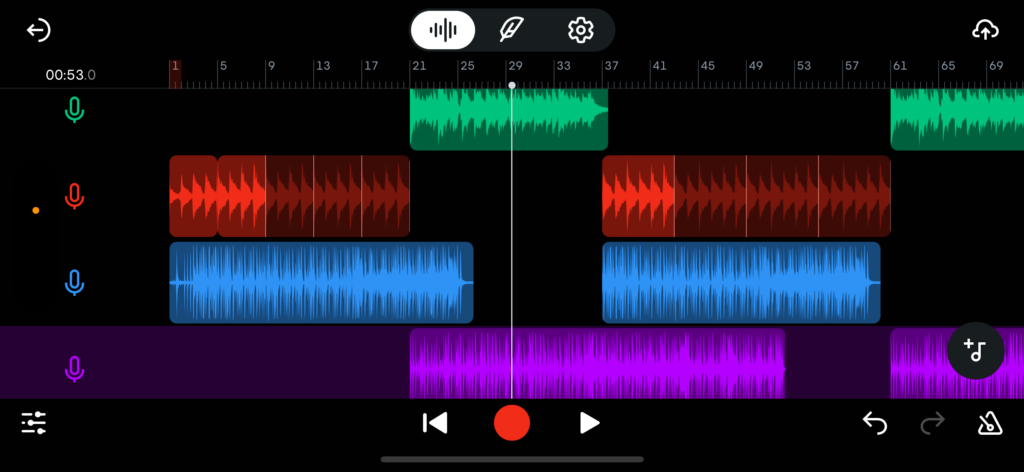Viewport: 1024px width, 472px height.
Task: Select the green clip starting at bar 61
Action: coord(957,119)
